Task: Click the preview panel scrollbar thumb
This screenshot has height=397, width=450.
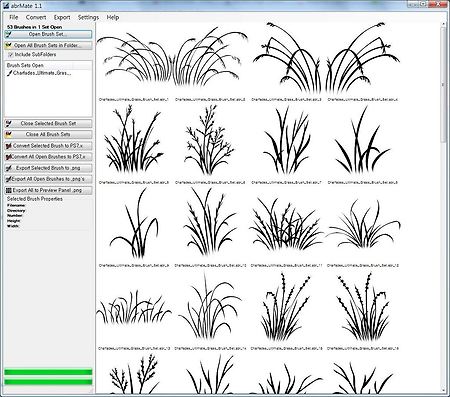Action: 443,85
